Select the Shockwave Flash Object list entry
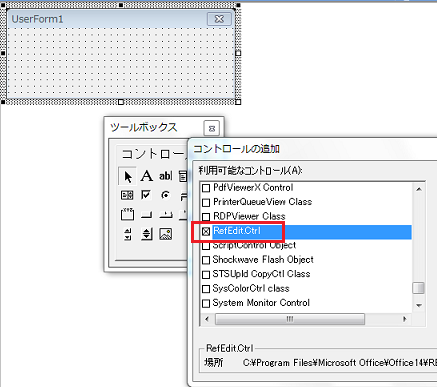Viewport: 437px width, 387px height. pyautogui.click(x=263, y=260)
